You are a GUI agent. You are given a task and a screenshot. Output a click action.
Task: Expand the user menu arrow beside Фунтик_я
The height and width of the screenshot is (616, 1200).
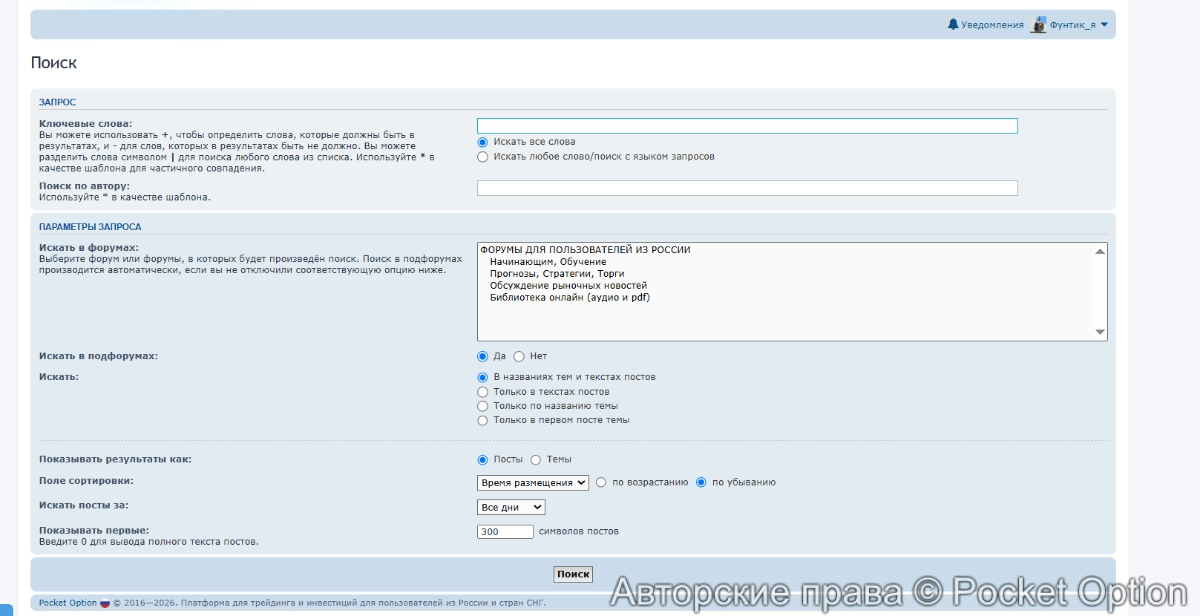(1104, 24)
